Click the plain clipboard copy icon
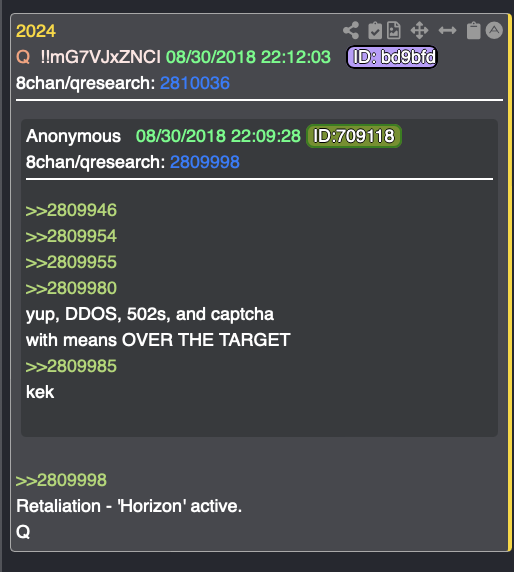The width and height of the screenshot is (514, 572). (x=474, y=30)
